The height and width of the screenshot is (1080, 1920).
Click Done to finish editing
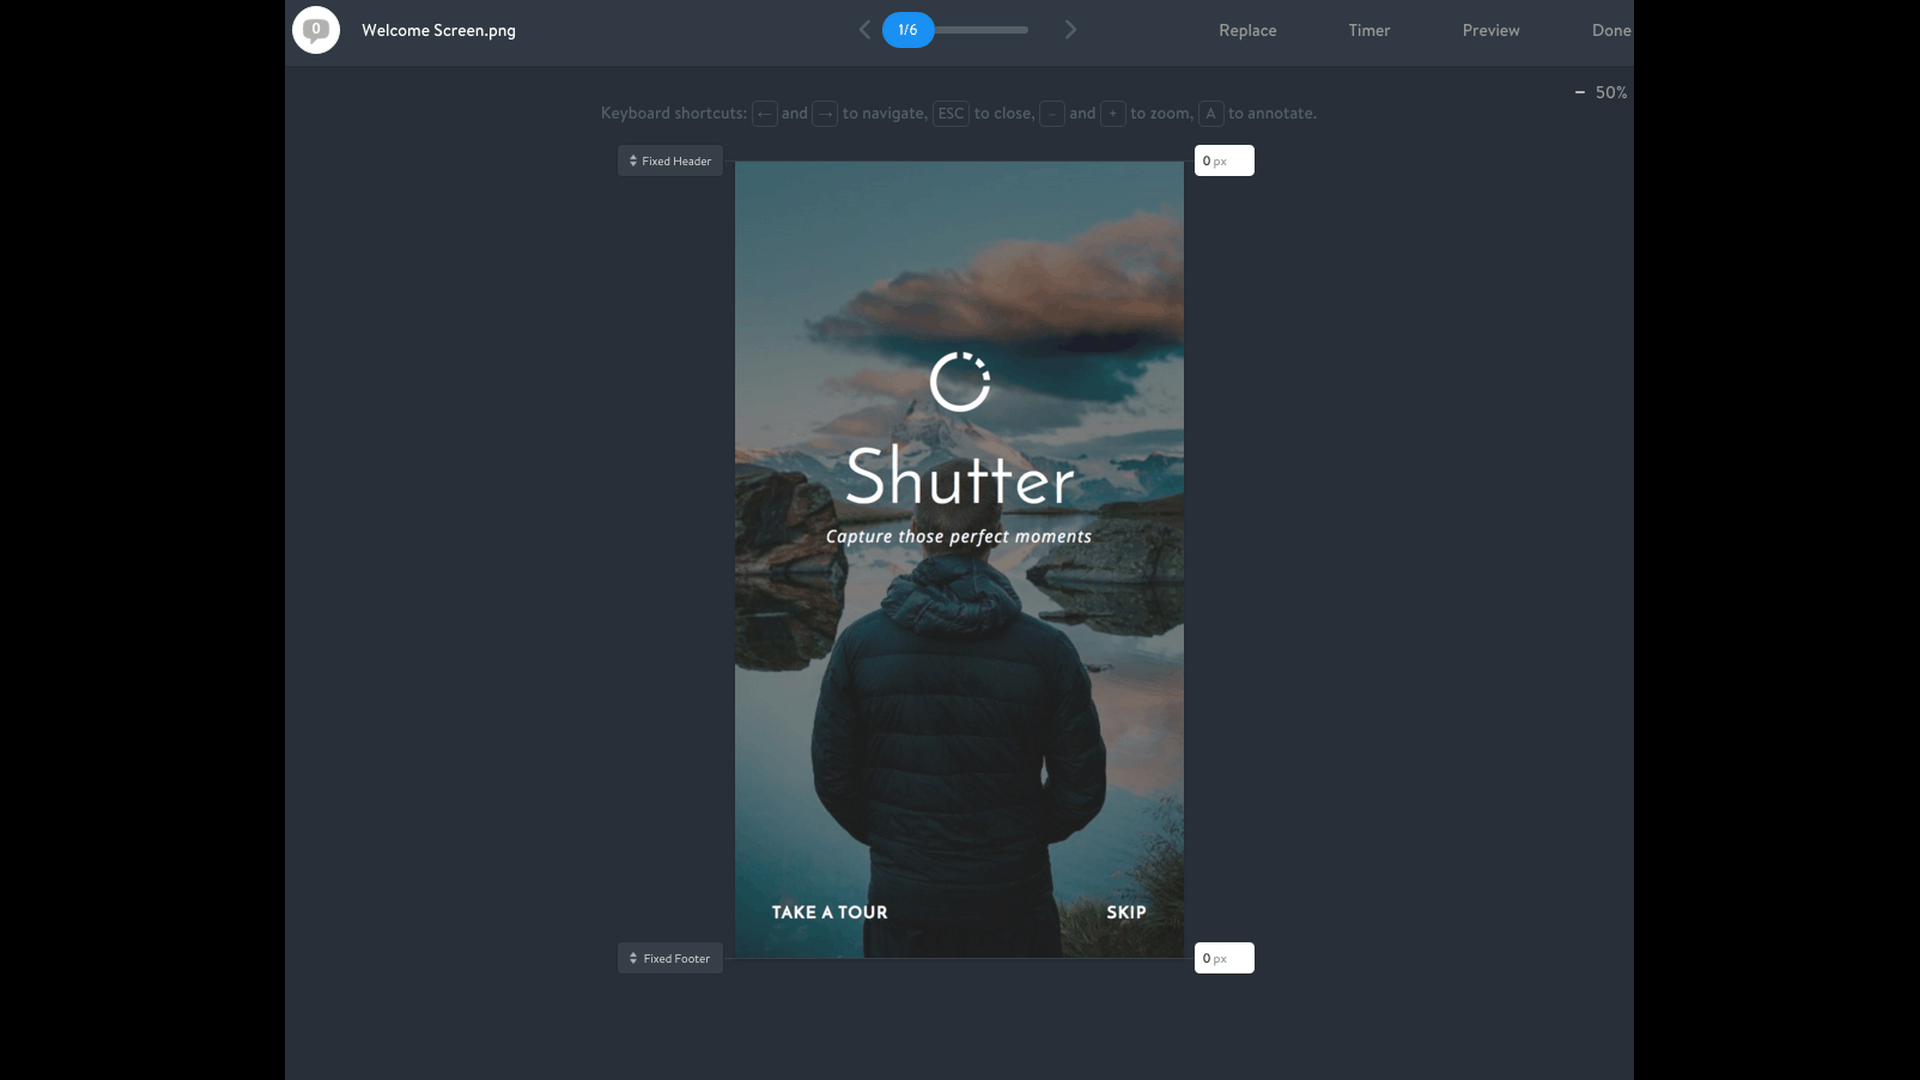1610,30
